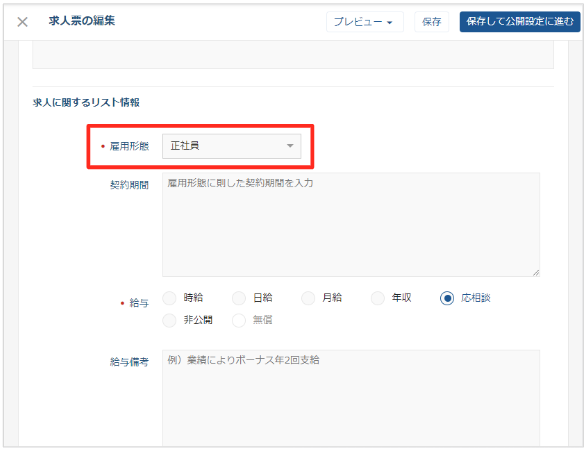Select the 無償 radio button

[x=239, y=321]
